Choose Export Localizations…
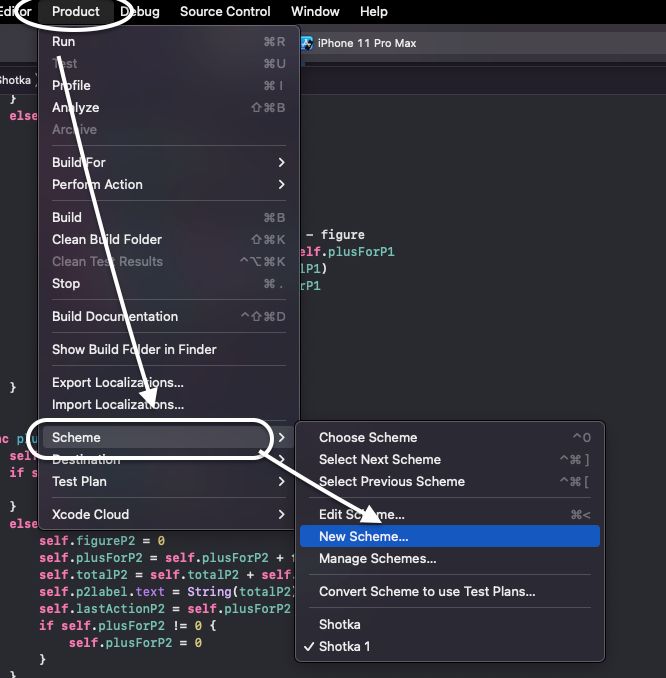Viewport: 666px width, 678px height. [169, 383]
